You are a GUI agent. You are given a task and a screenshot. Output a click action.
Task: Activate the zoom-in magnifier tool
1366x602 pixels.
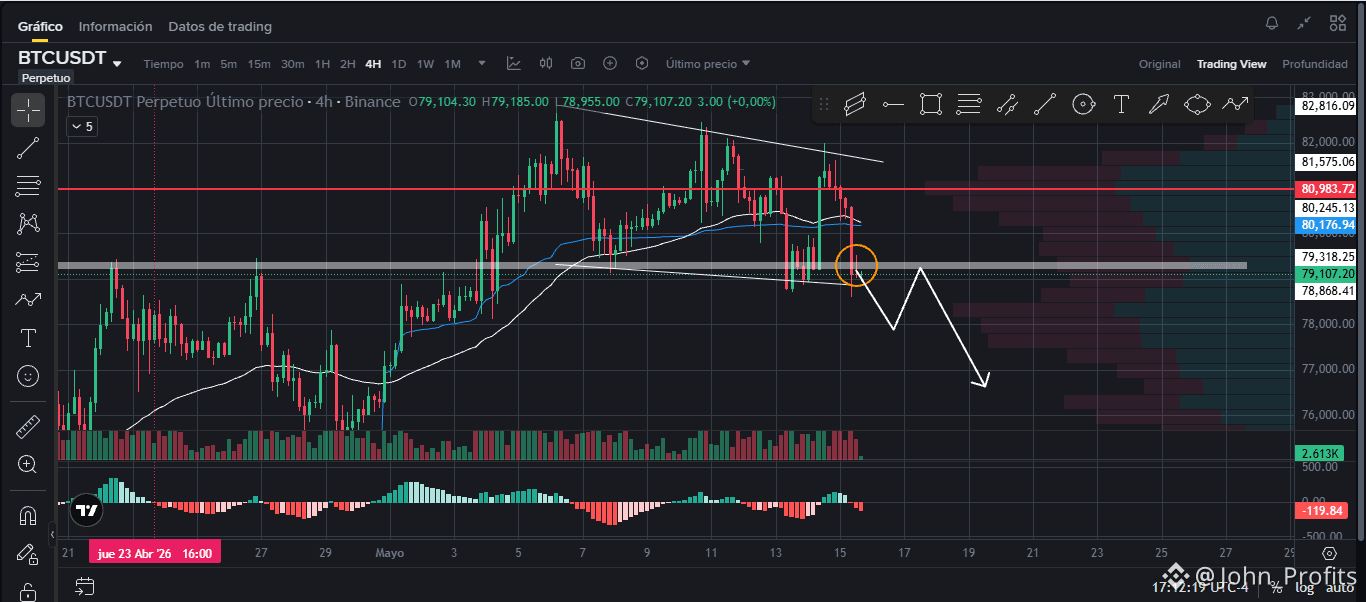pyautogui.click(x=28, y=464)
